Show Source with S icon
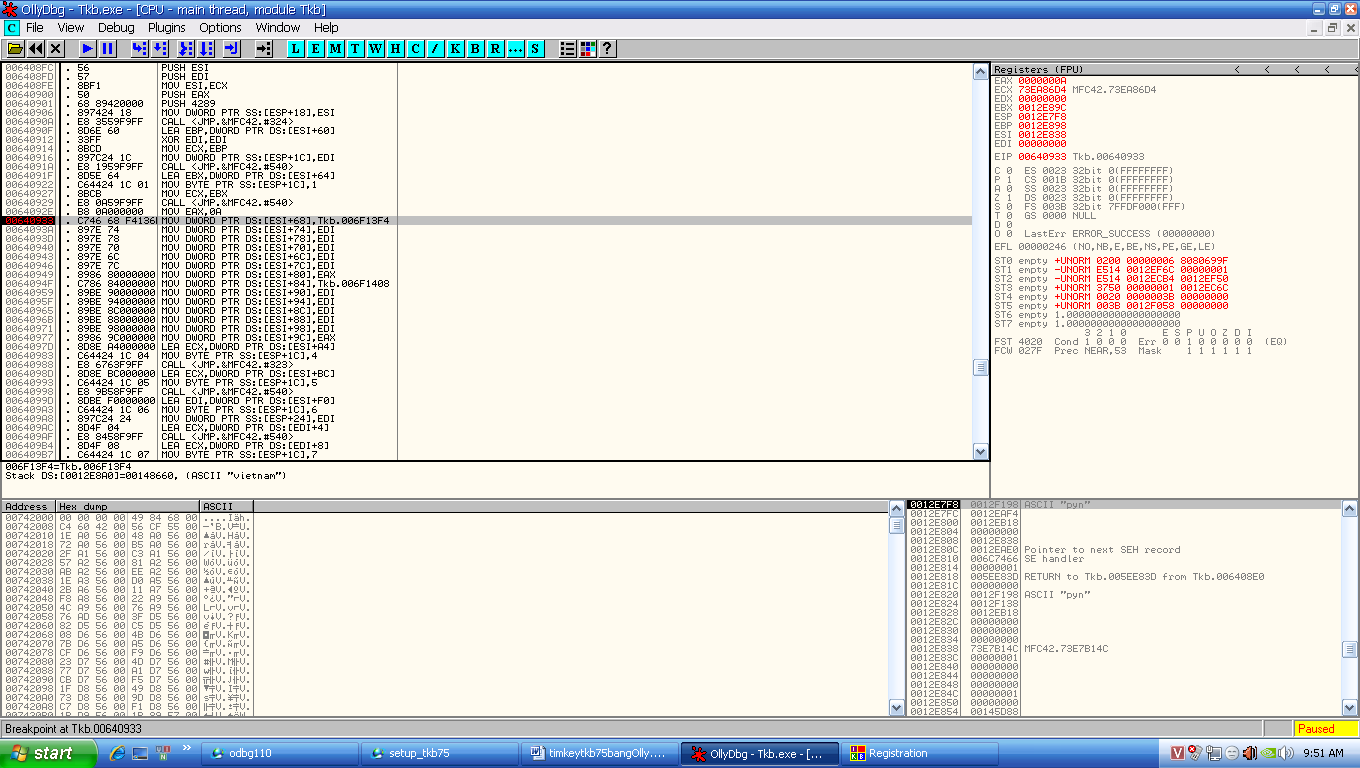The image size is (1360, 768). tap(536, 48)
